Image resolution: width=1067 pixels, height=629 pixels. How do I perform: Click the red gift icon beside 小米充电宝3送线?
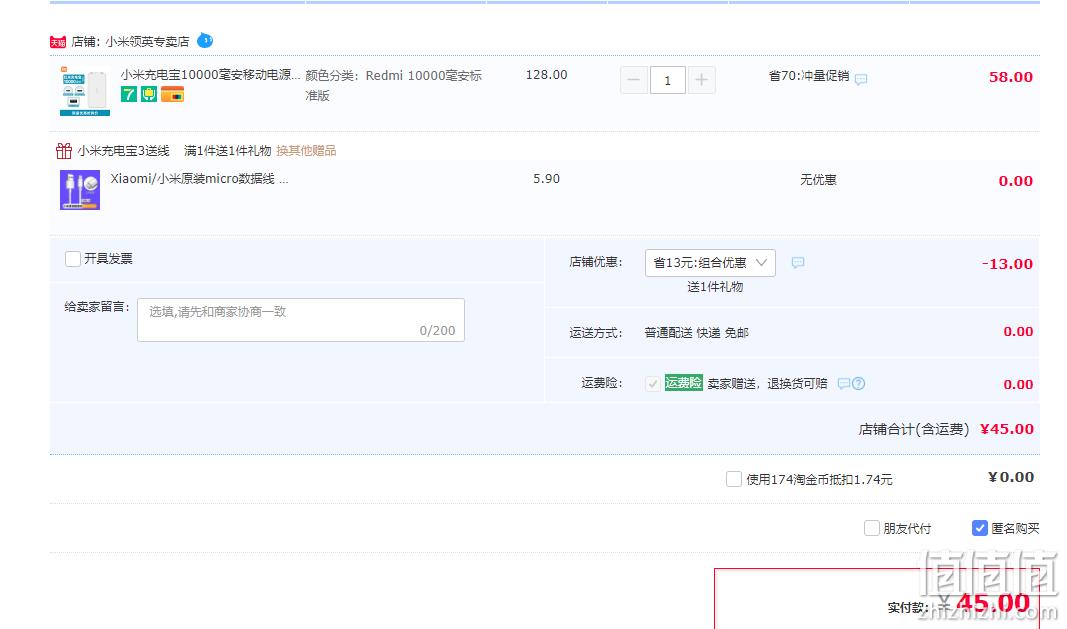[x=64, y=150]
